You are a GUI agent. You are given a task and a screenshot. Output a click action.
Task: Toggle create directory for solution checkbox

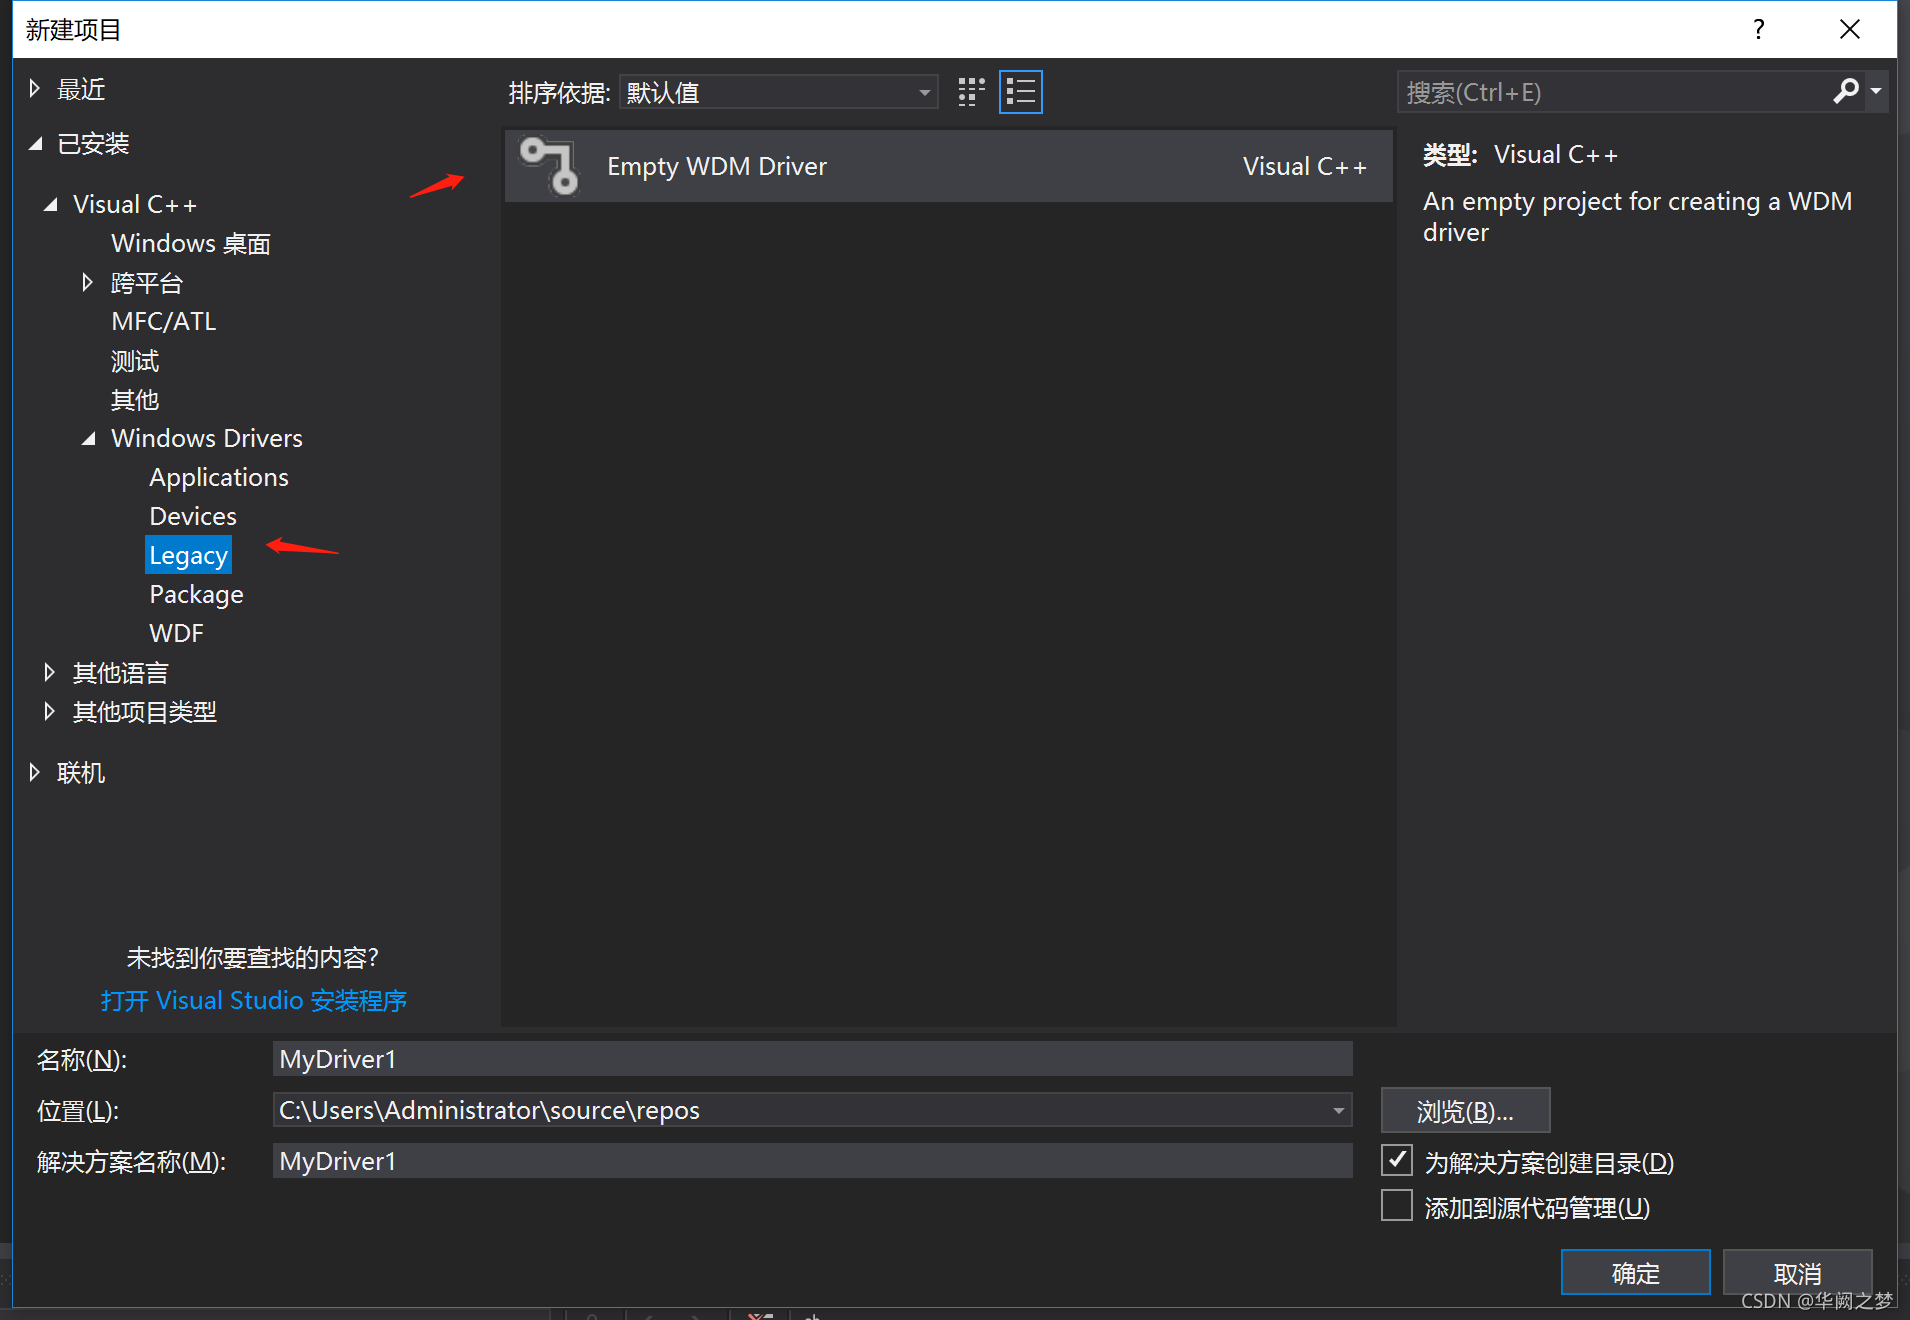1397,1161
